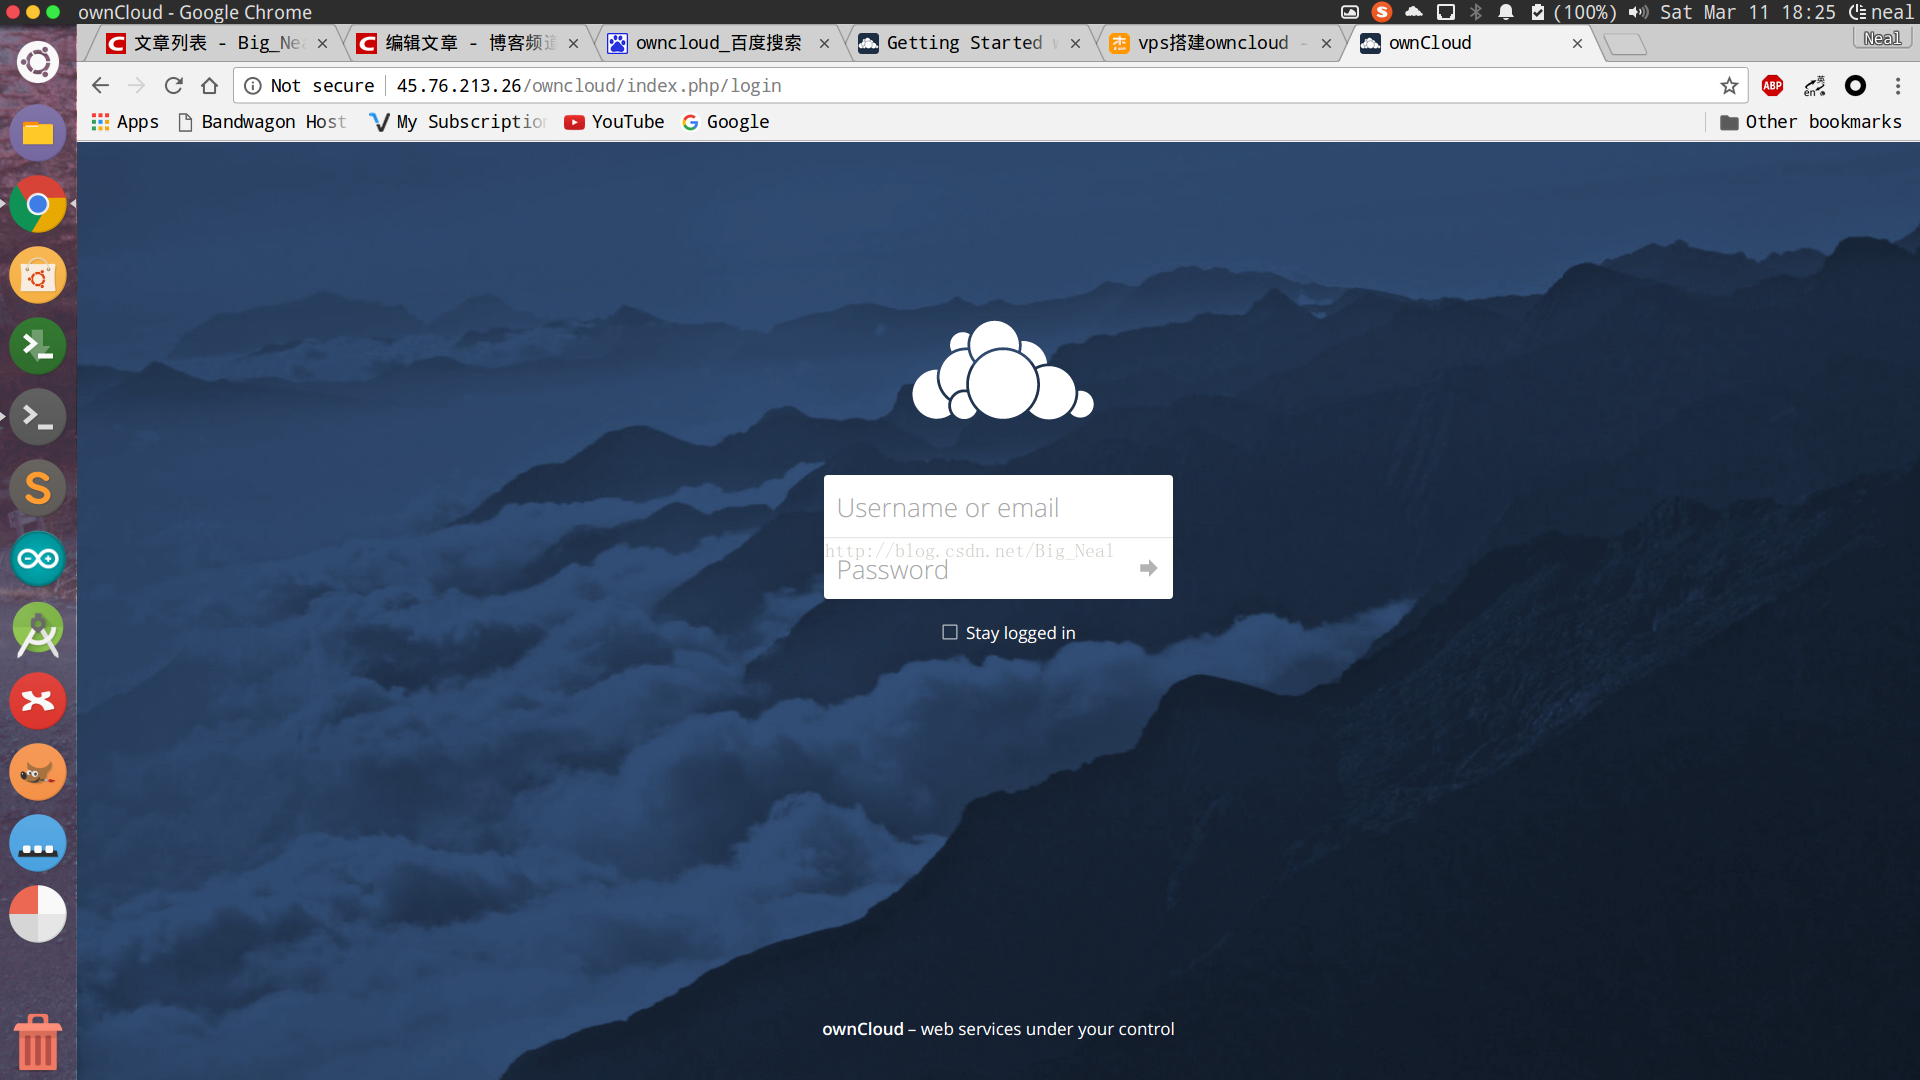Go to browser home page icon
The width and height of the screenshot is (1920, 1080).
coord(209,86)
